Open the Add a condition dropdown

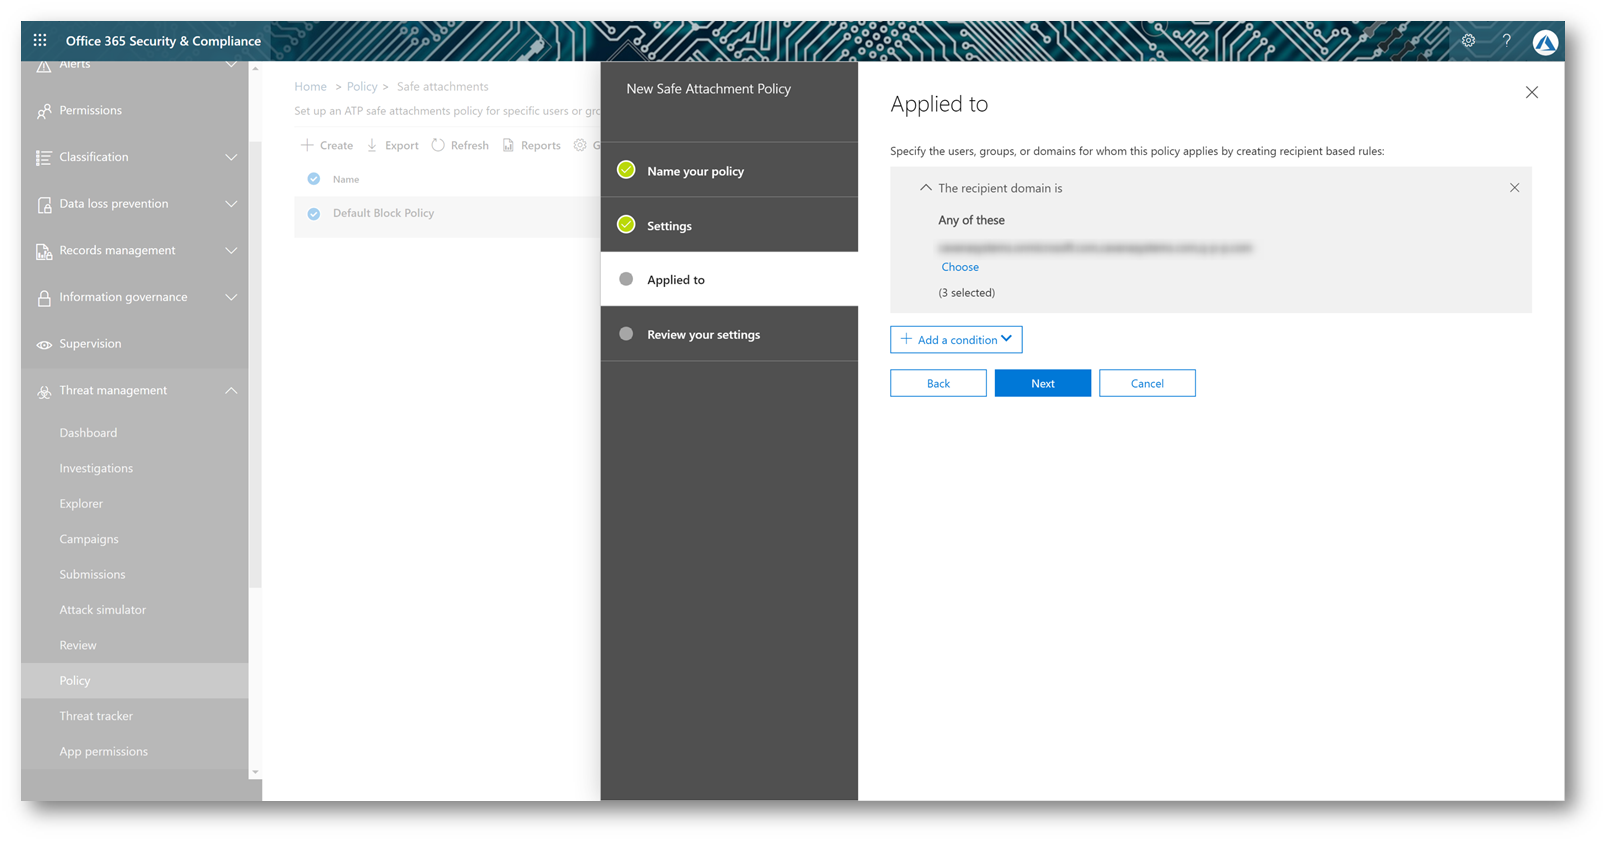tap(956, 340)
